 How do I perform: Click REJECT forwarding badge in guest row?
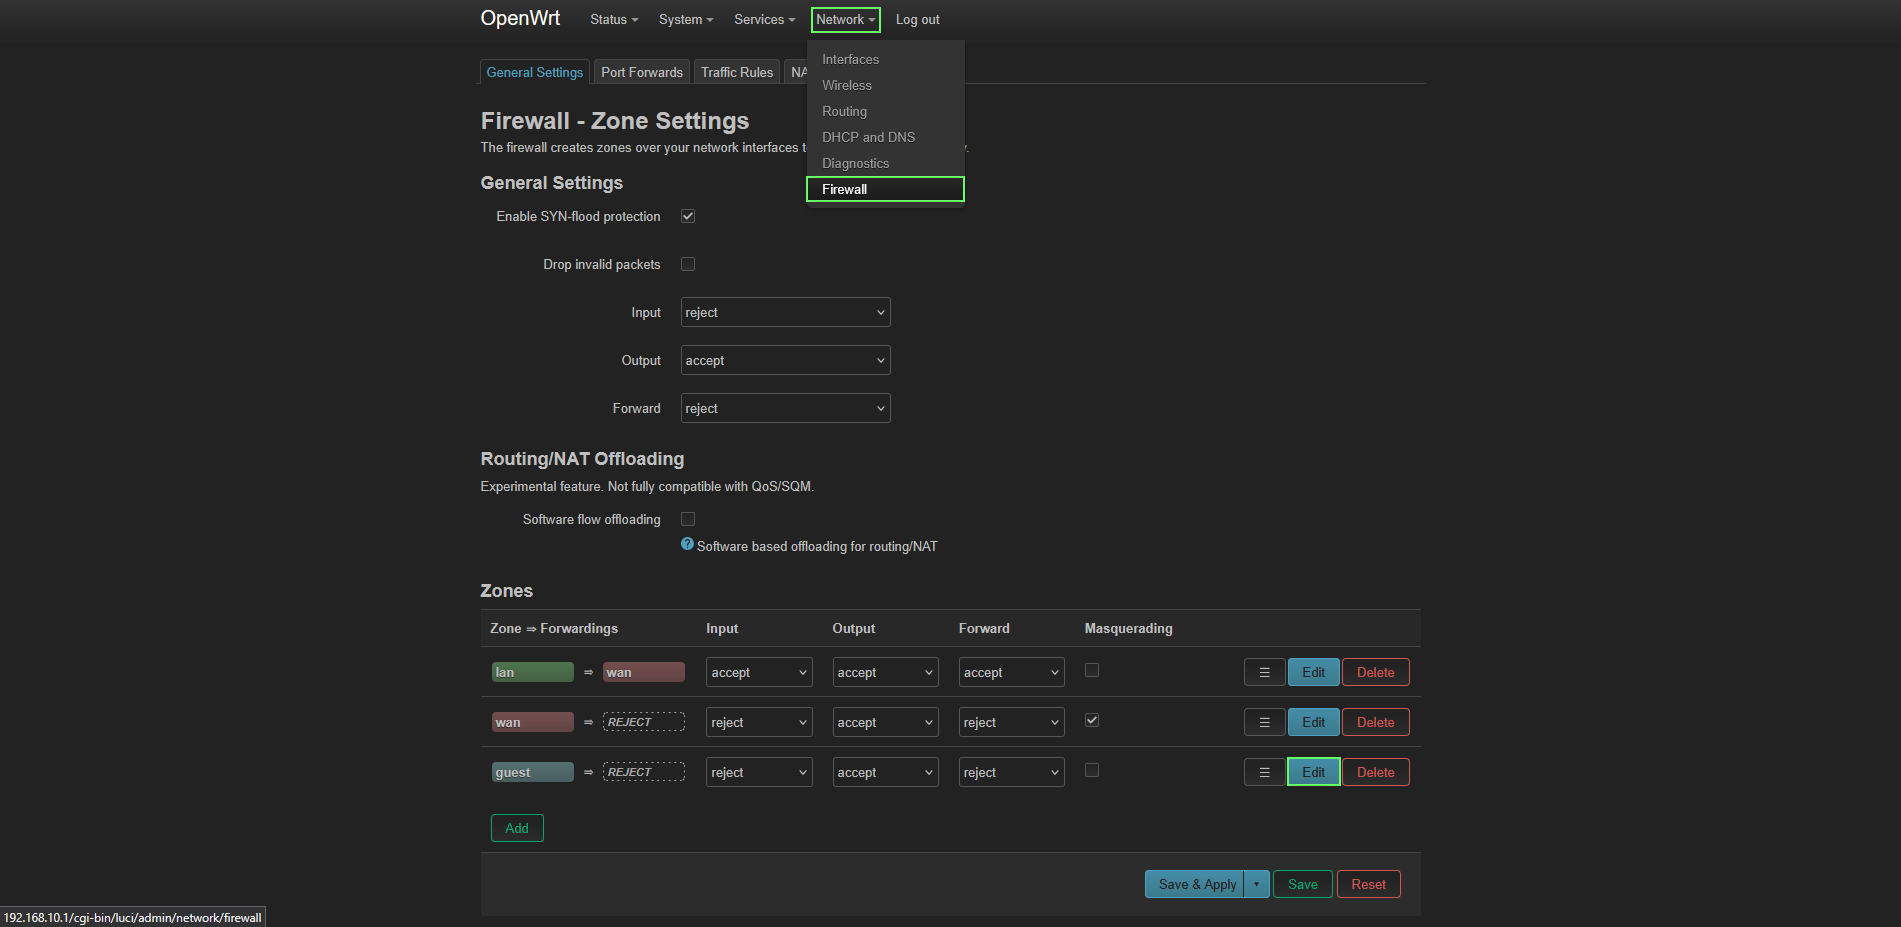[644, 772]
